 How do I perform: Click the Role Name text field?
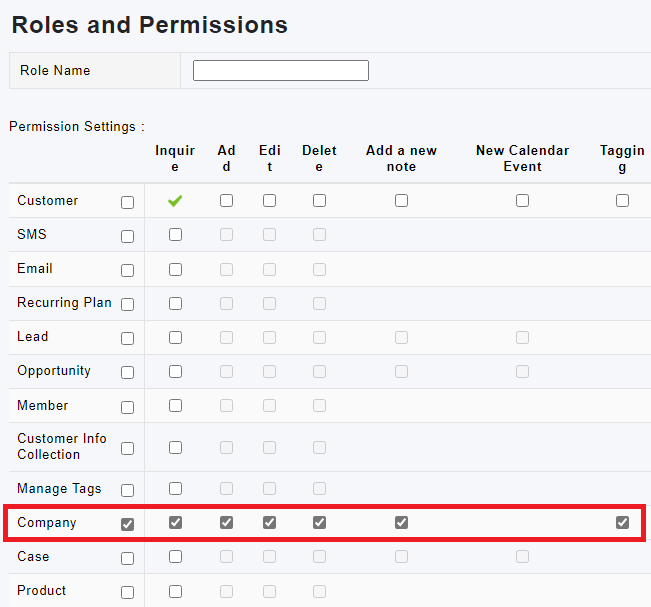[280, 71]
